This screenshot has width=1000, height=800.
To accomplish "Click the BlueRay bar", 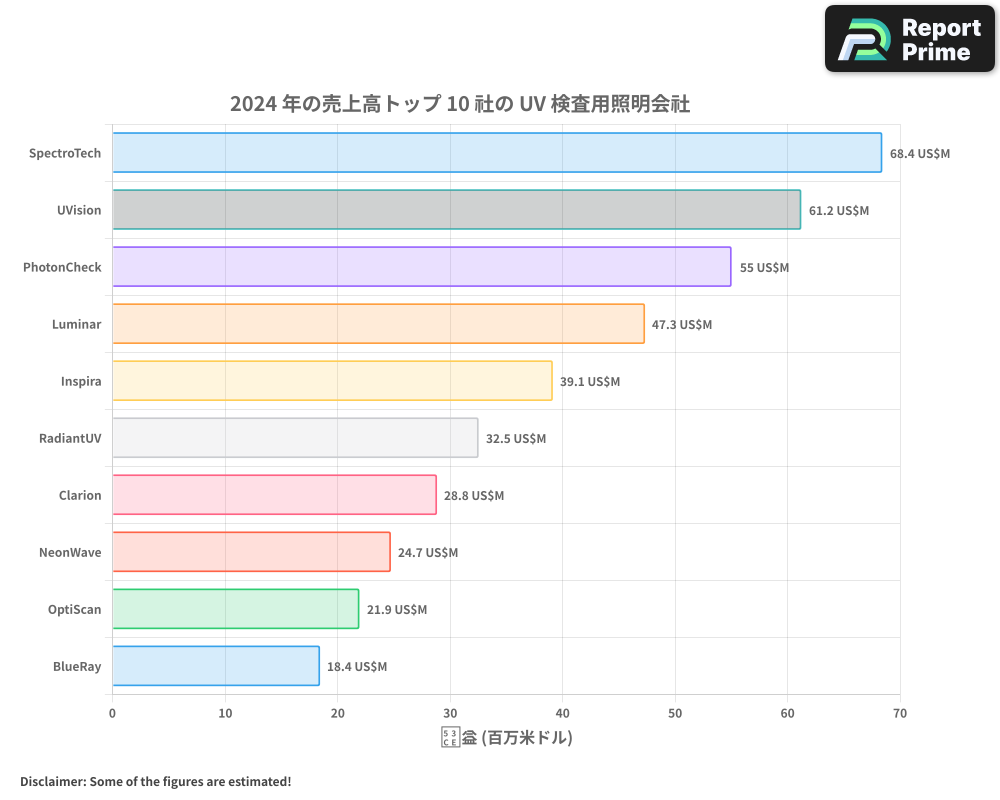I will coord(216,666).
